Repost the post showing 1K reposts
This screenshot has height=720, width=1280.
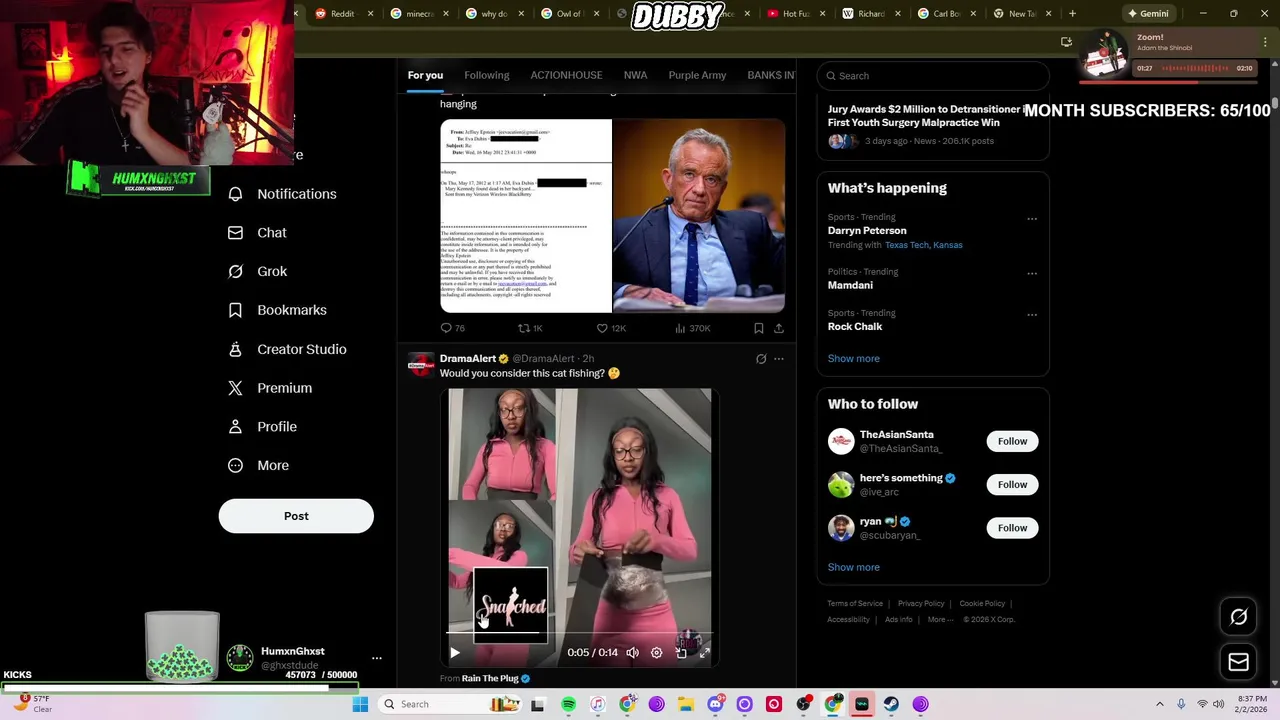click(530, 328)
